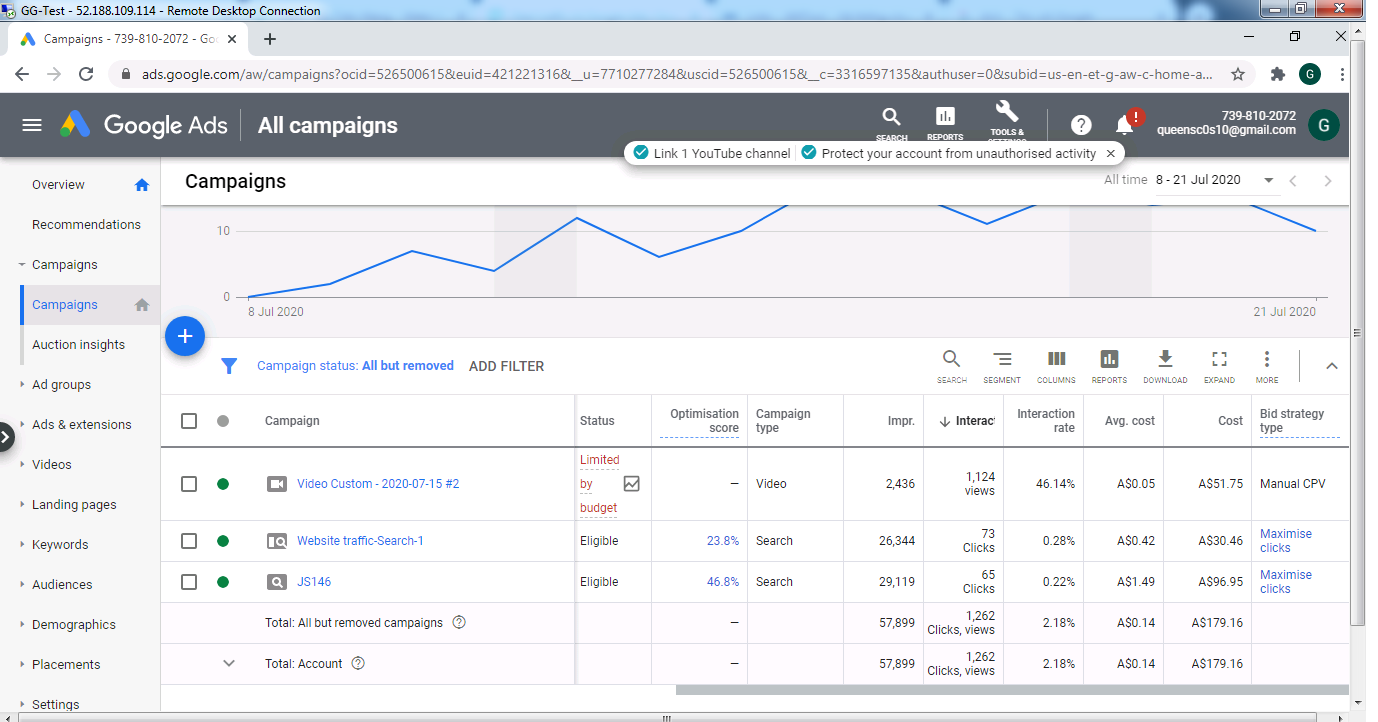Click optimisation score 23.8%
The height and width of the screenshot is (722, 1378).
(x=723, y=541)
